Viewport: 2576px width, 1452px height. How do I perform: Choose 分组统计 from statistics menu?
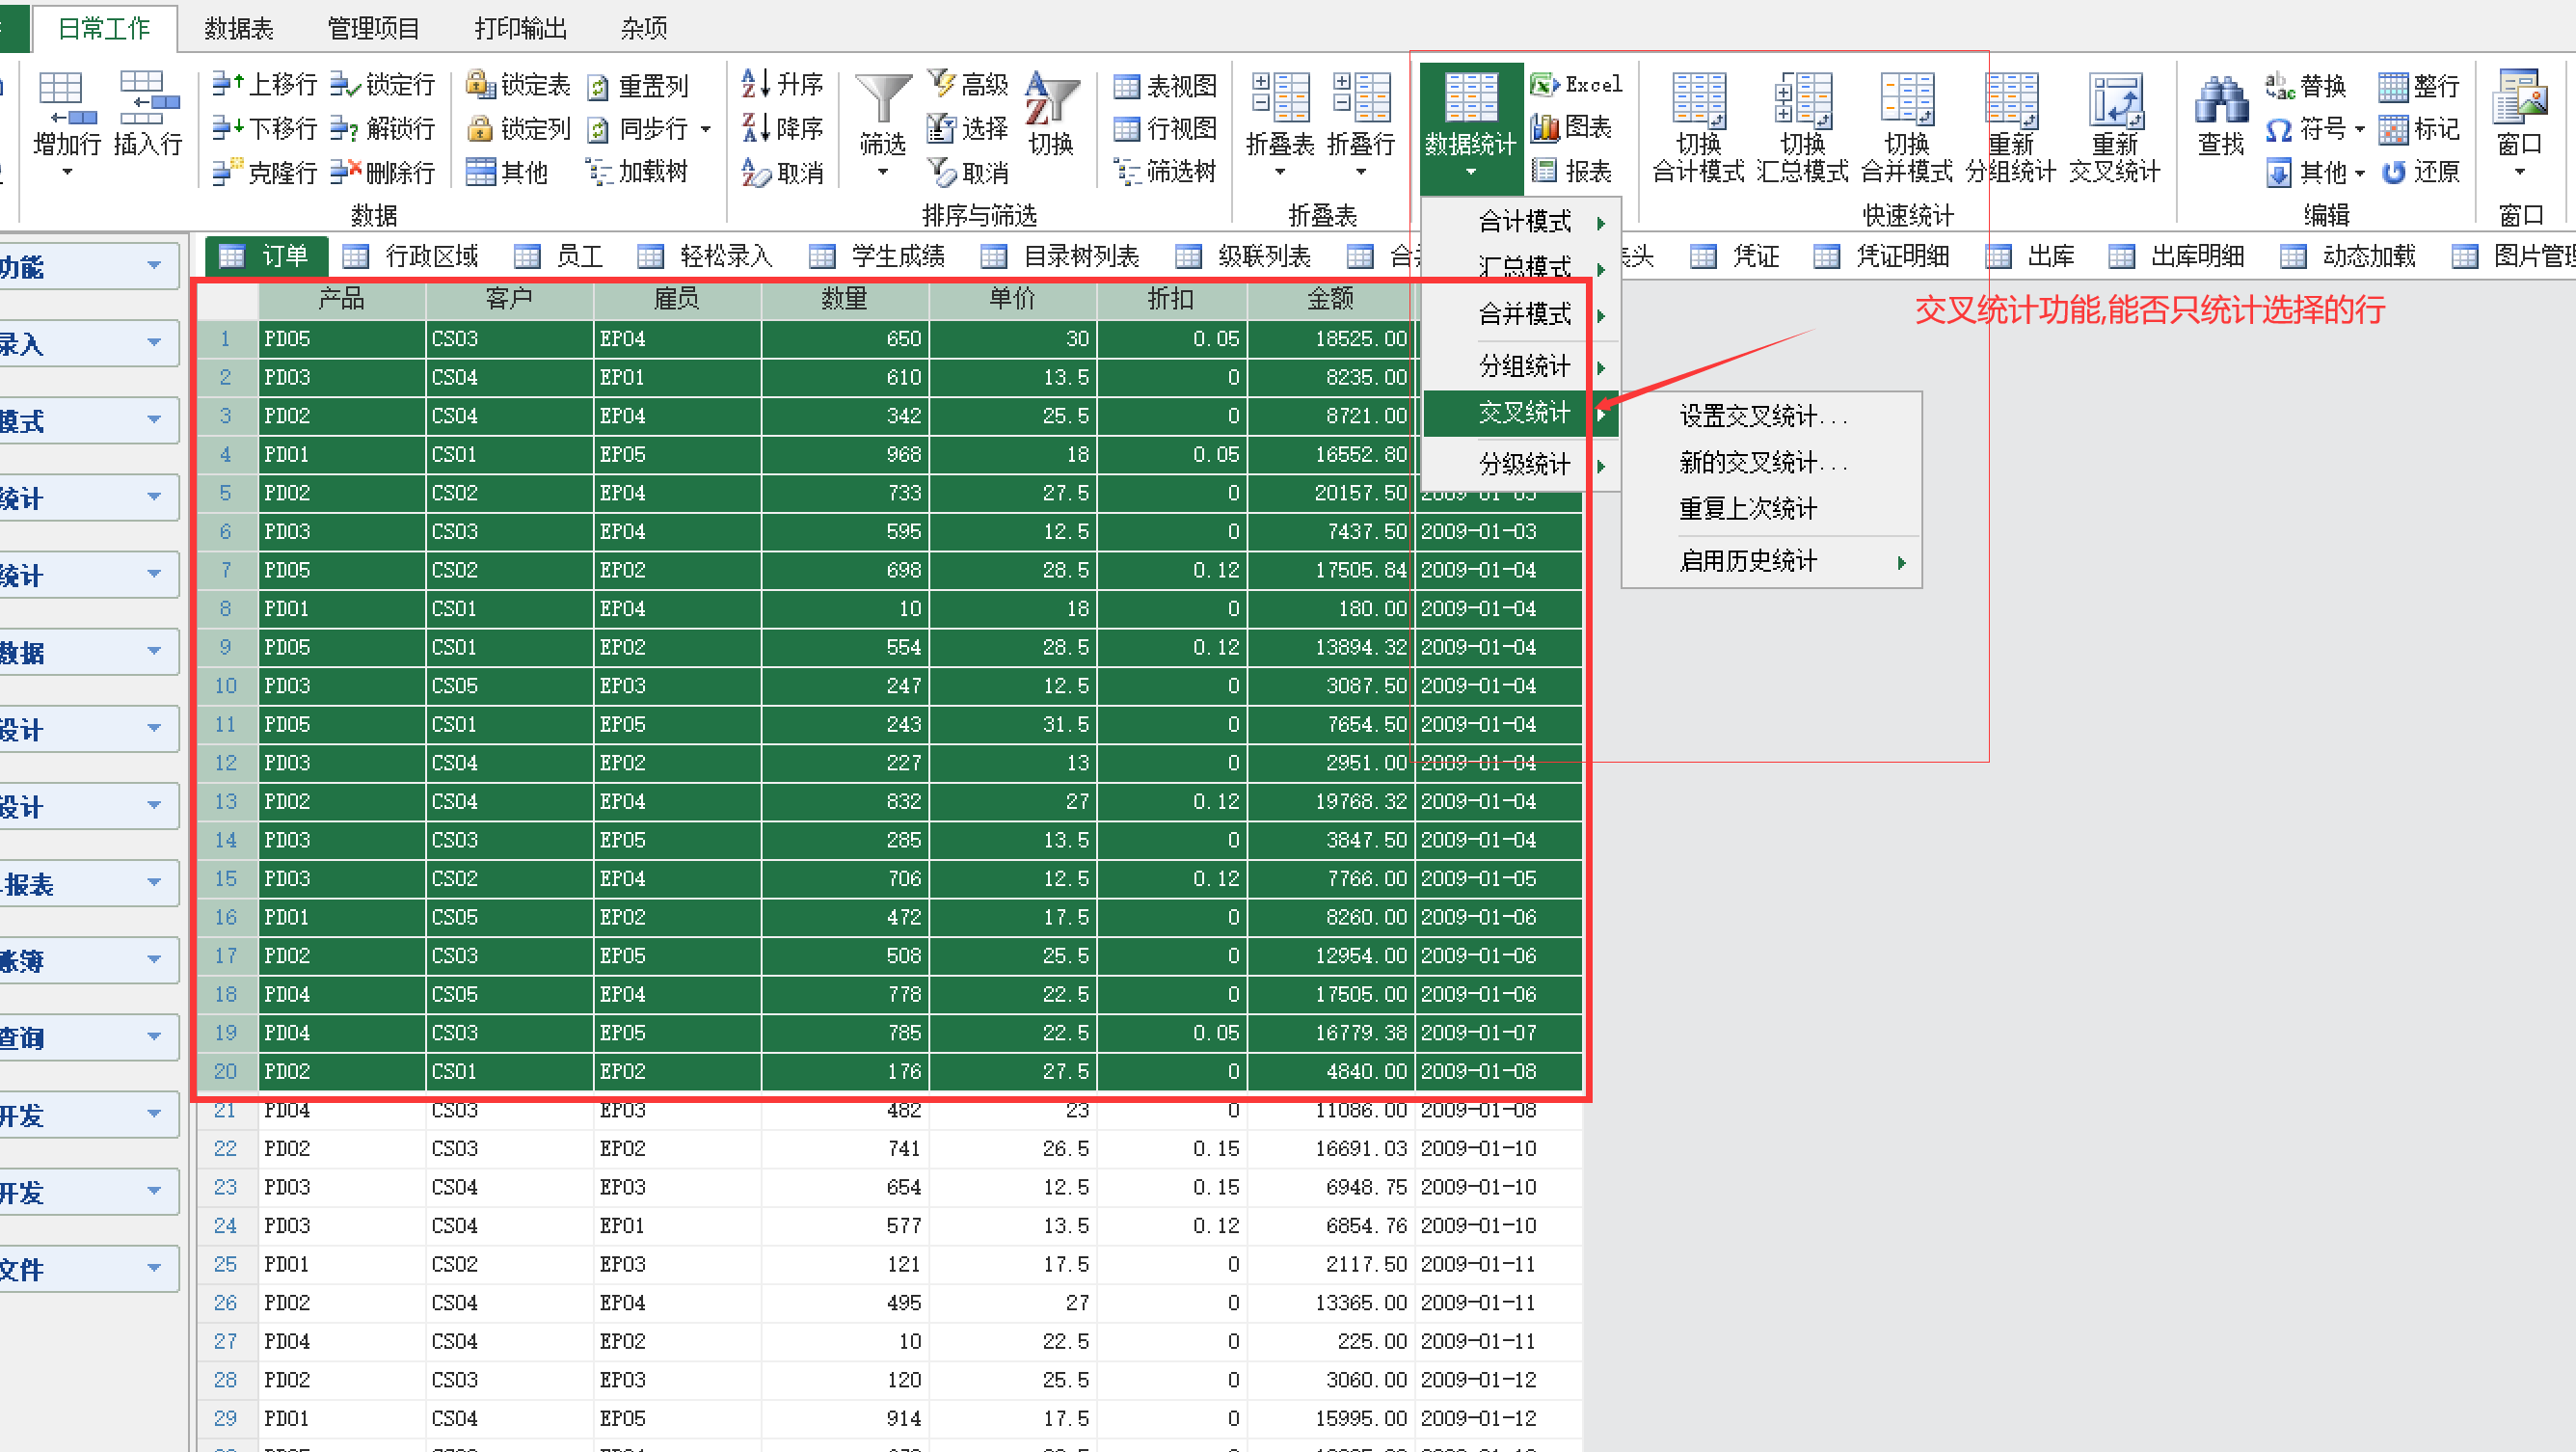(x=1523, y=366)
